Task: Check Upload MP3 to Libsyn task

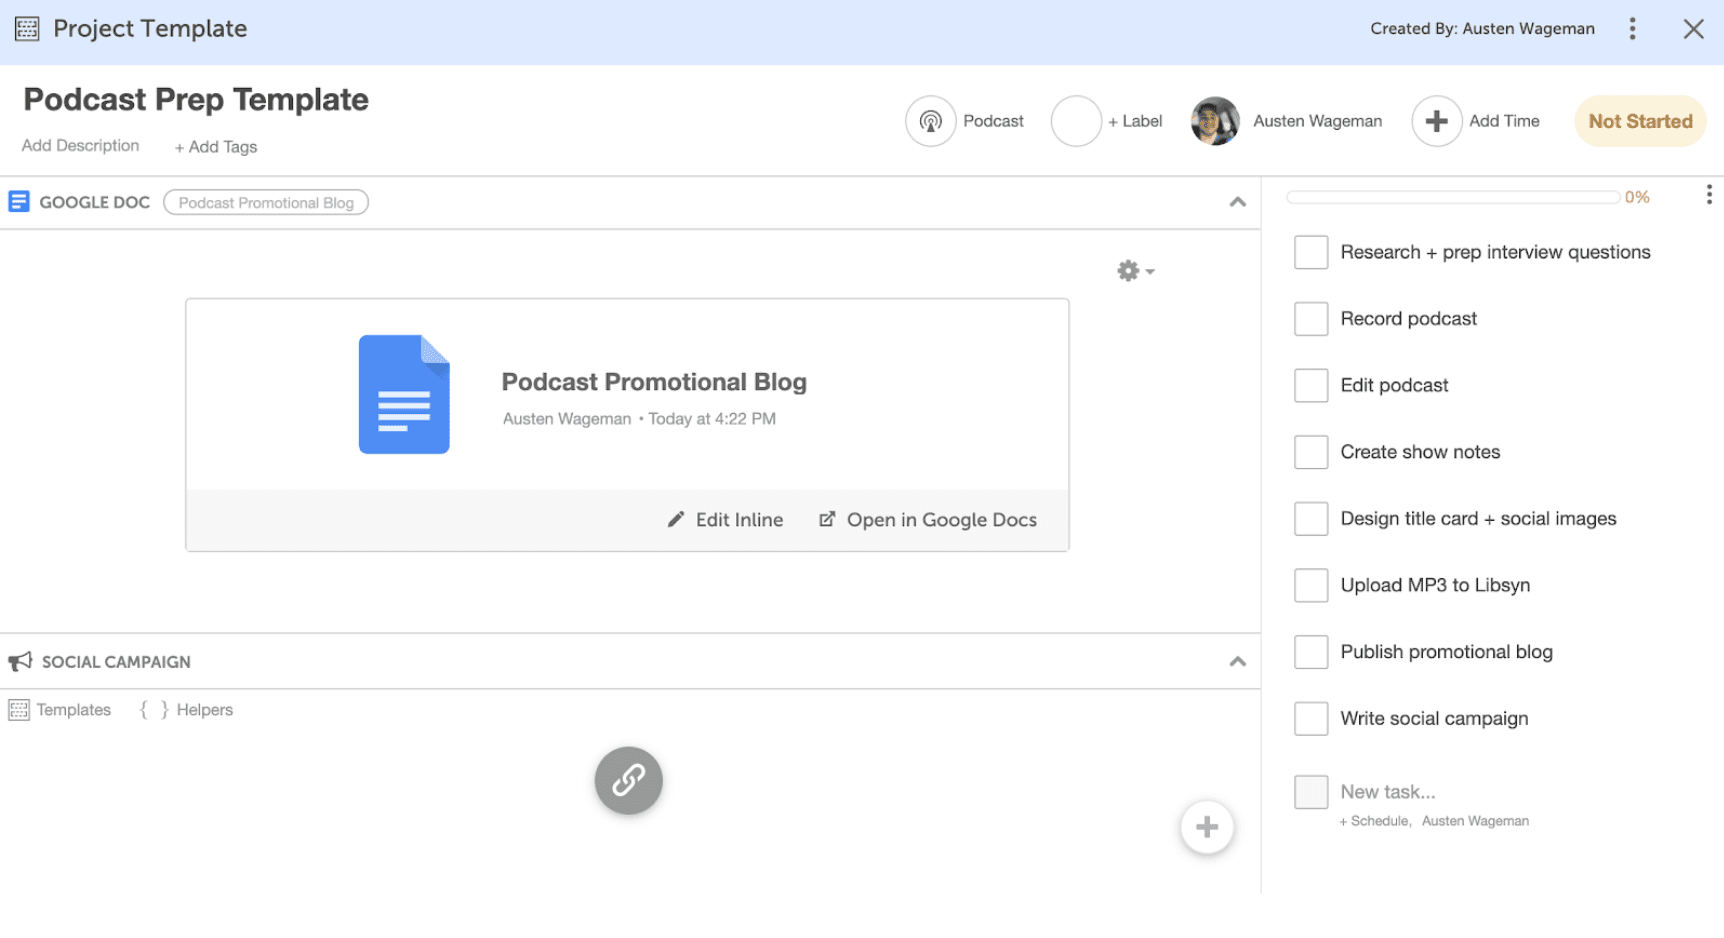Action: [x=1311, y=585]
